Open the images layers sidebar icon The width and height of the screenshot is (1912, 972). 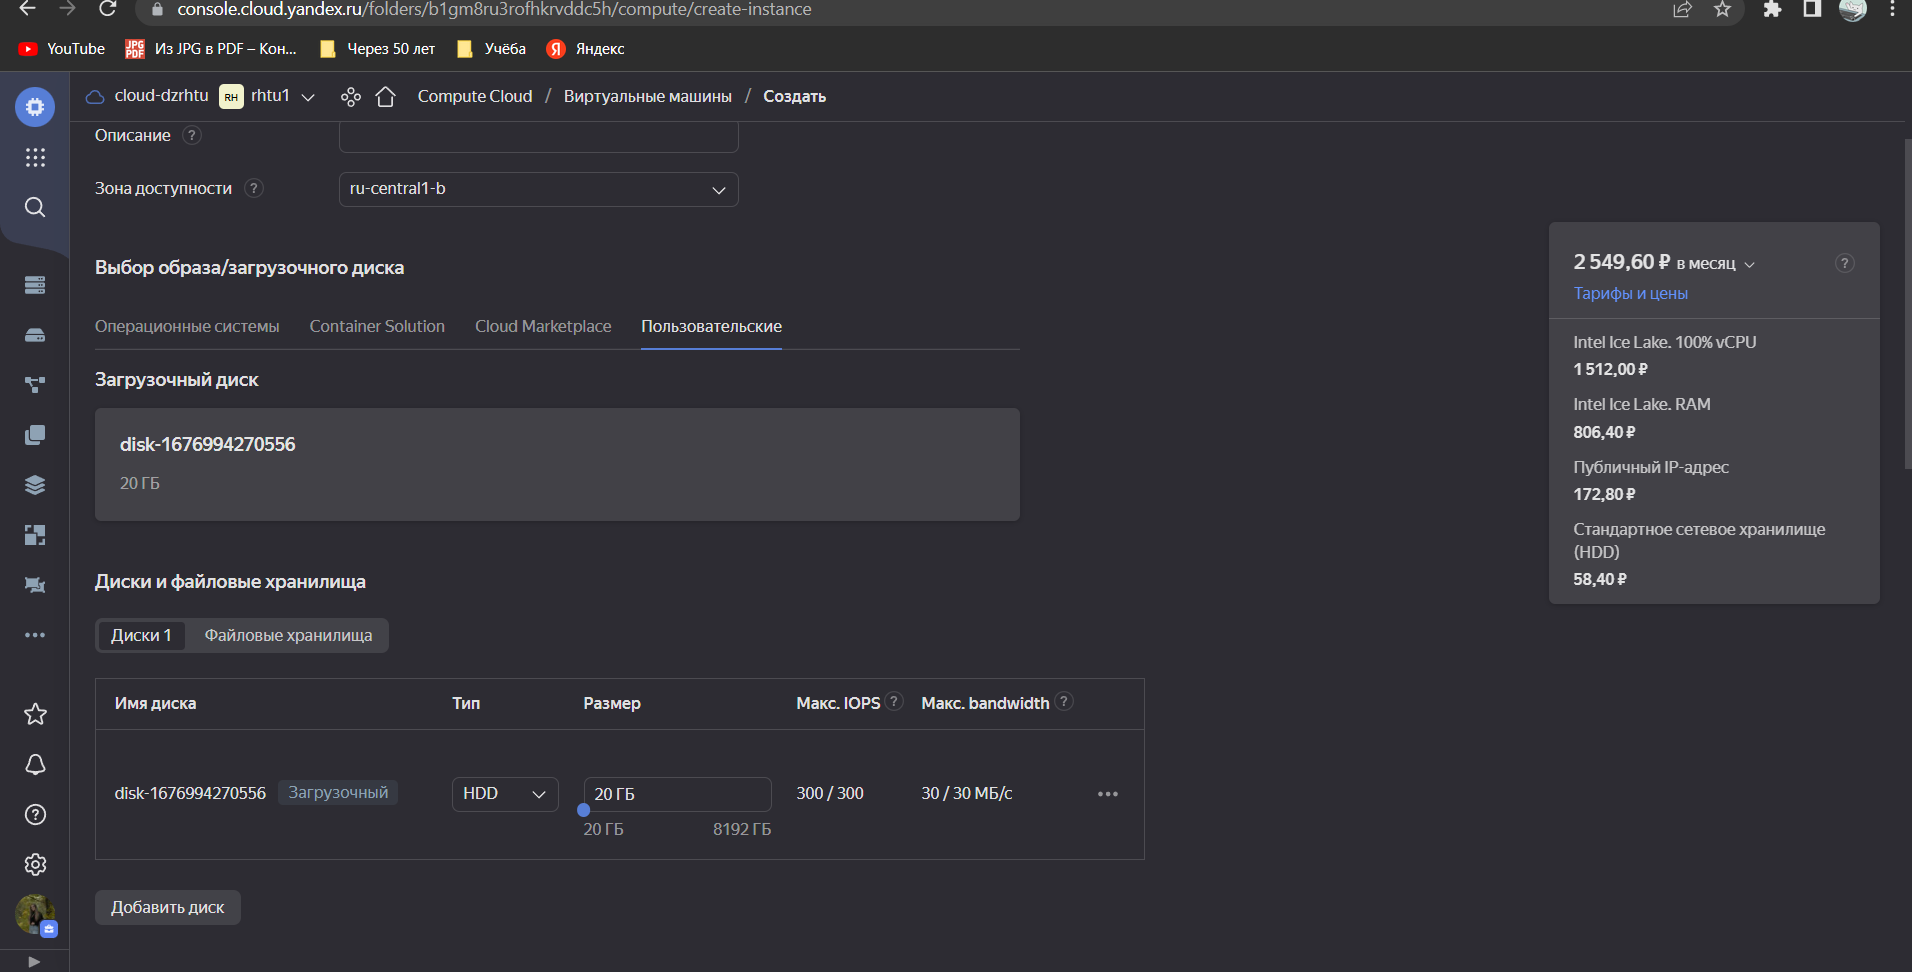[35, 485]
